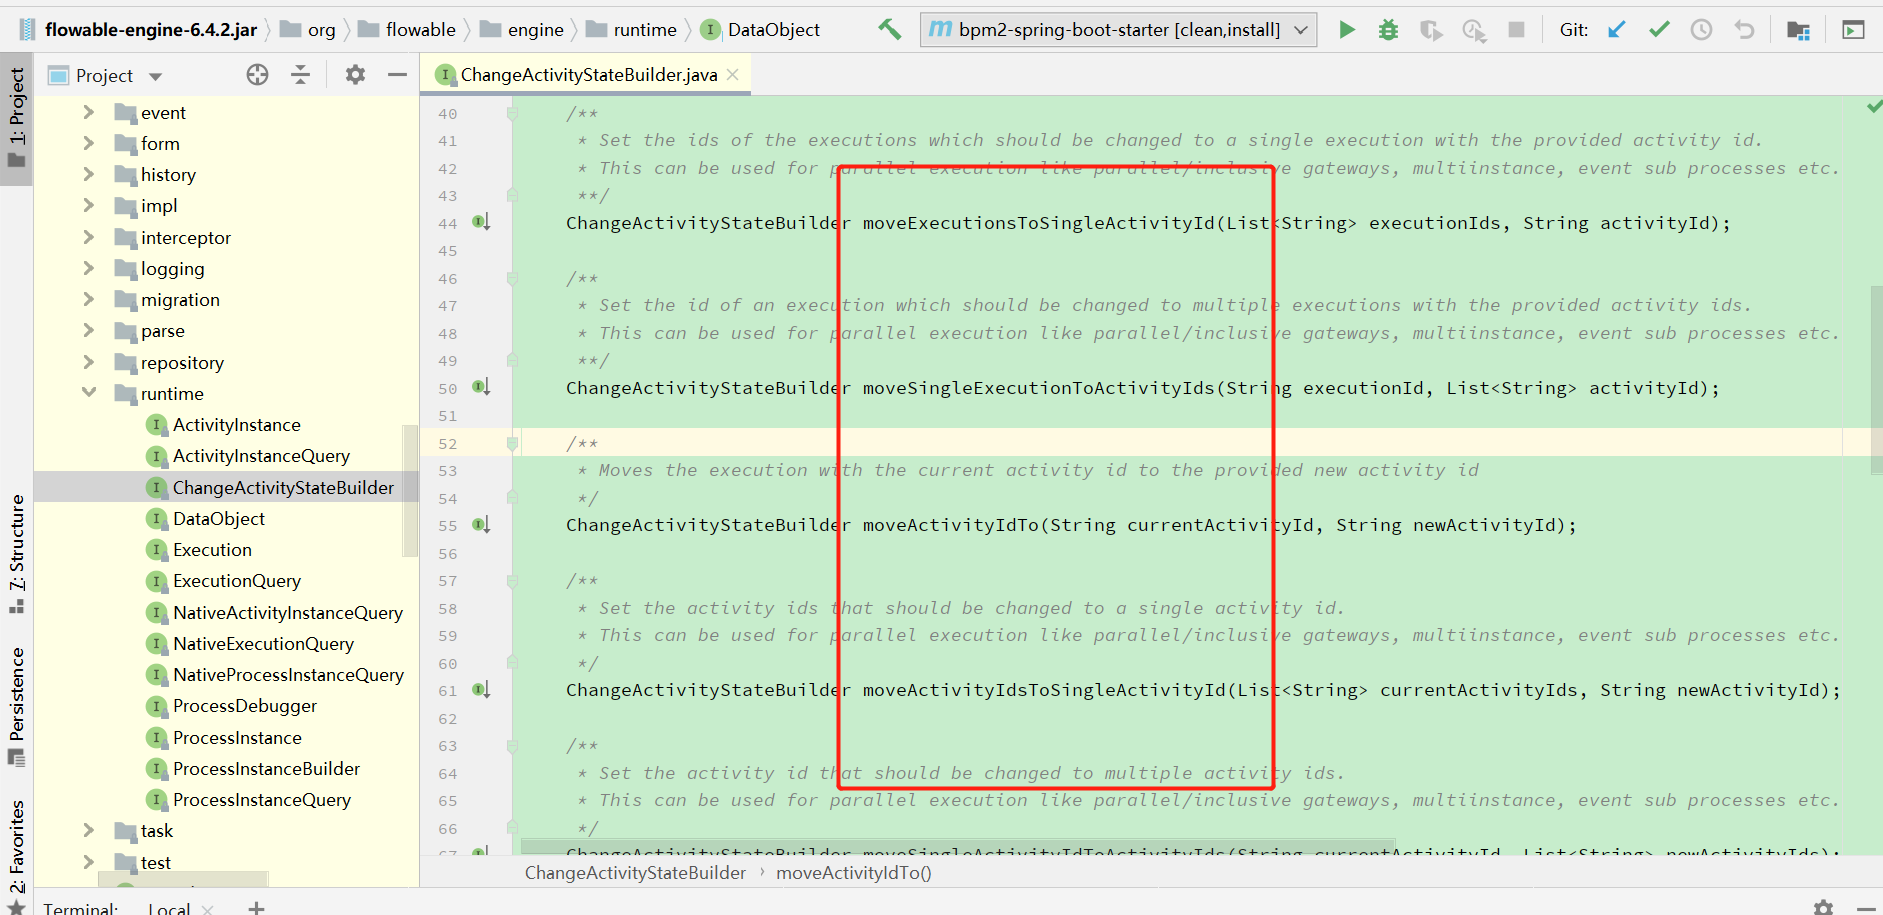Expand the task folder
Viewport: 1883px width, 915px height.
[88, 830]
